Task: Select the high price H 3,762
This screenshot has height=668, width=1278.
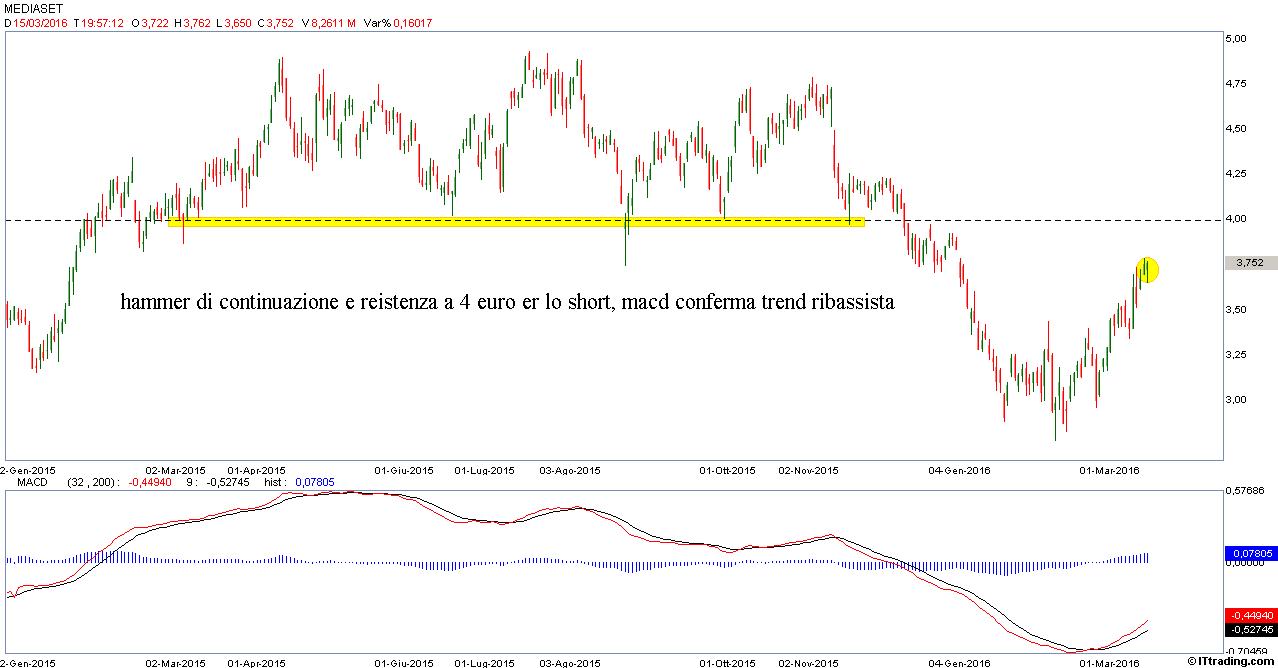Action: point(192,22)
